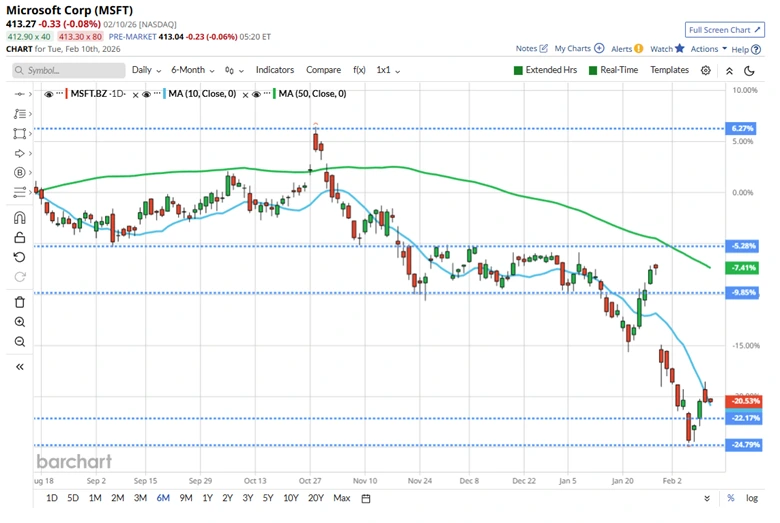Open the Daily frequency dropdown
The height and width of the screenshot is (523, 780).
(146, 70)
